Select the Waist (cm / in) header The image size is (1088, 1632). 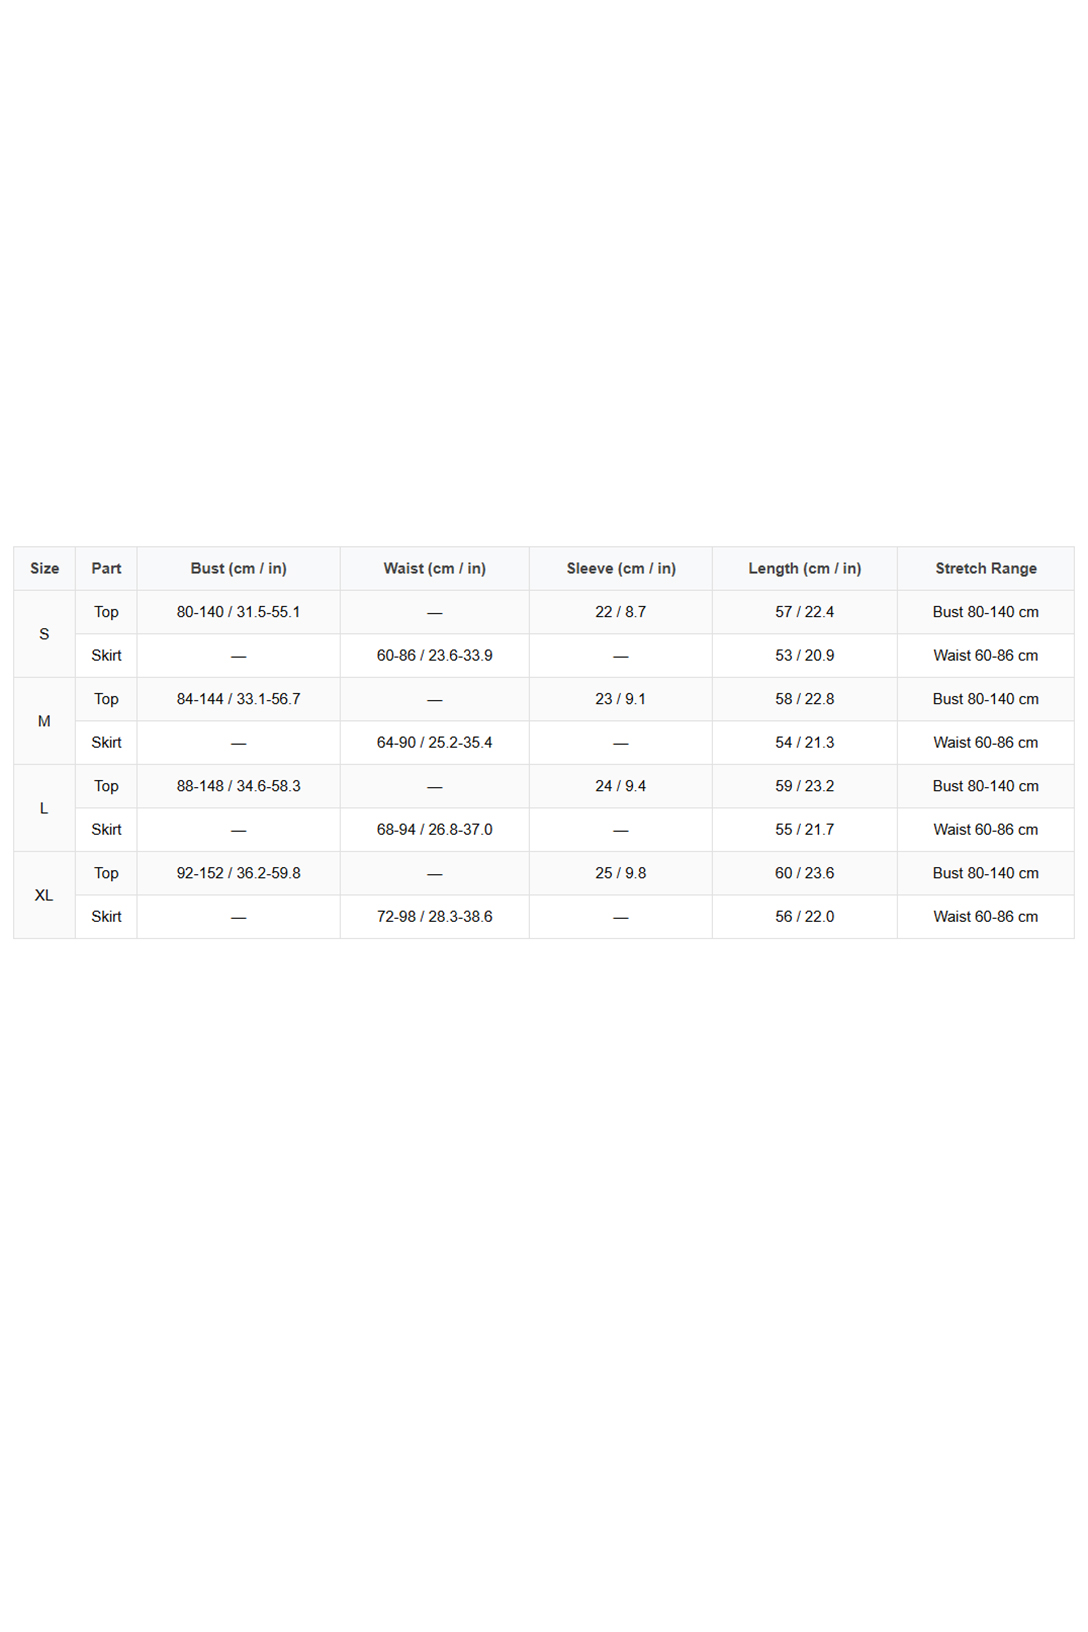click(434, 568)
